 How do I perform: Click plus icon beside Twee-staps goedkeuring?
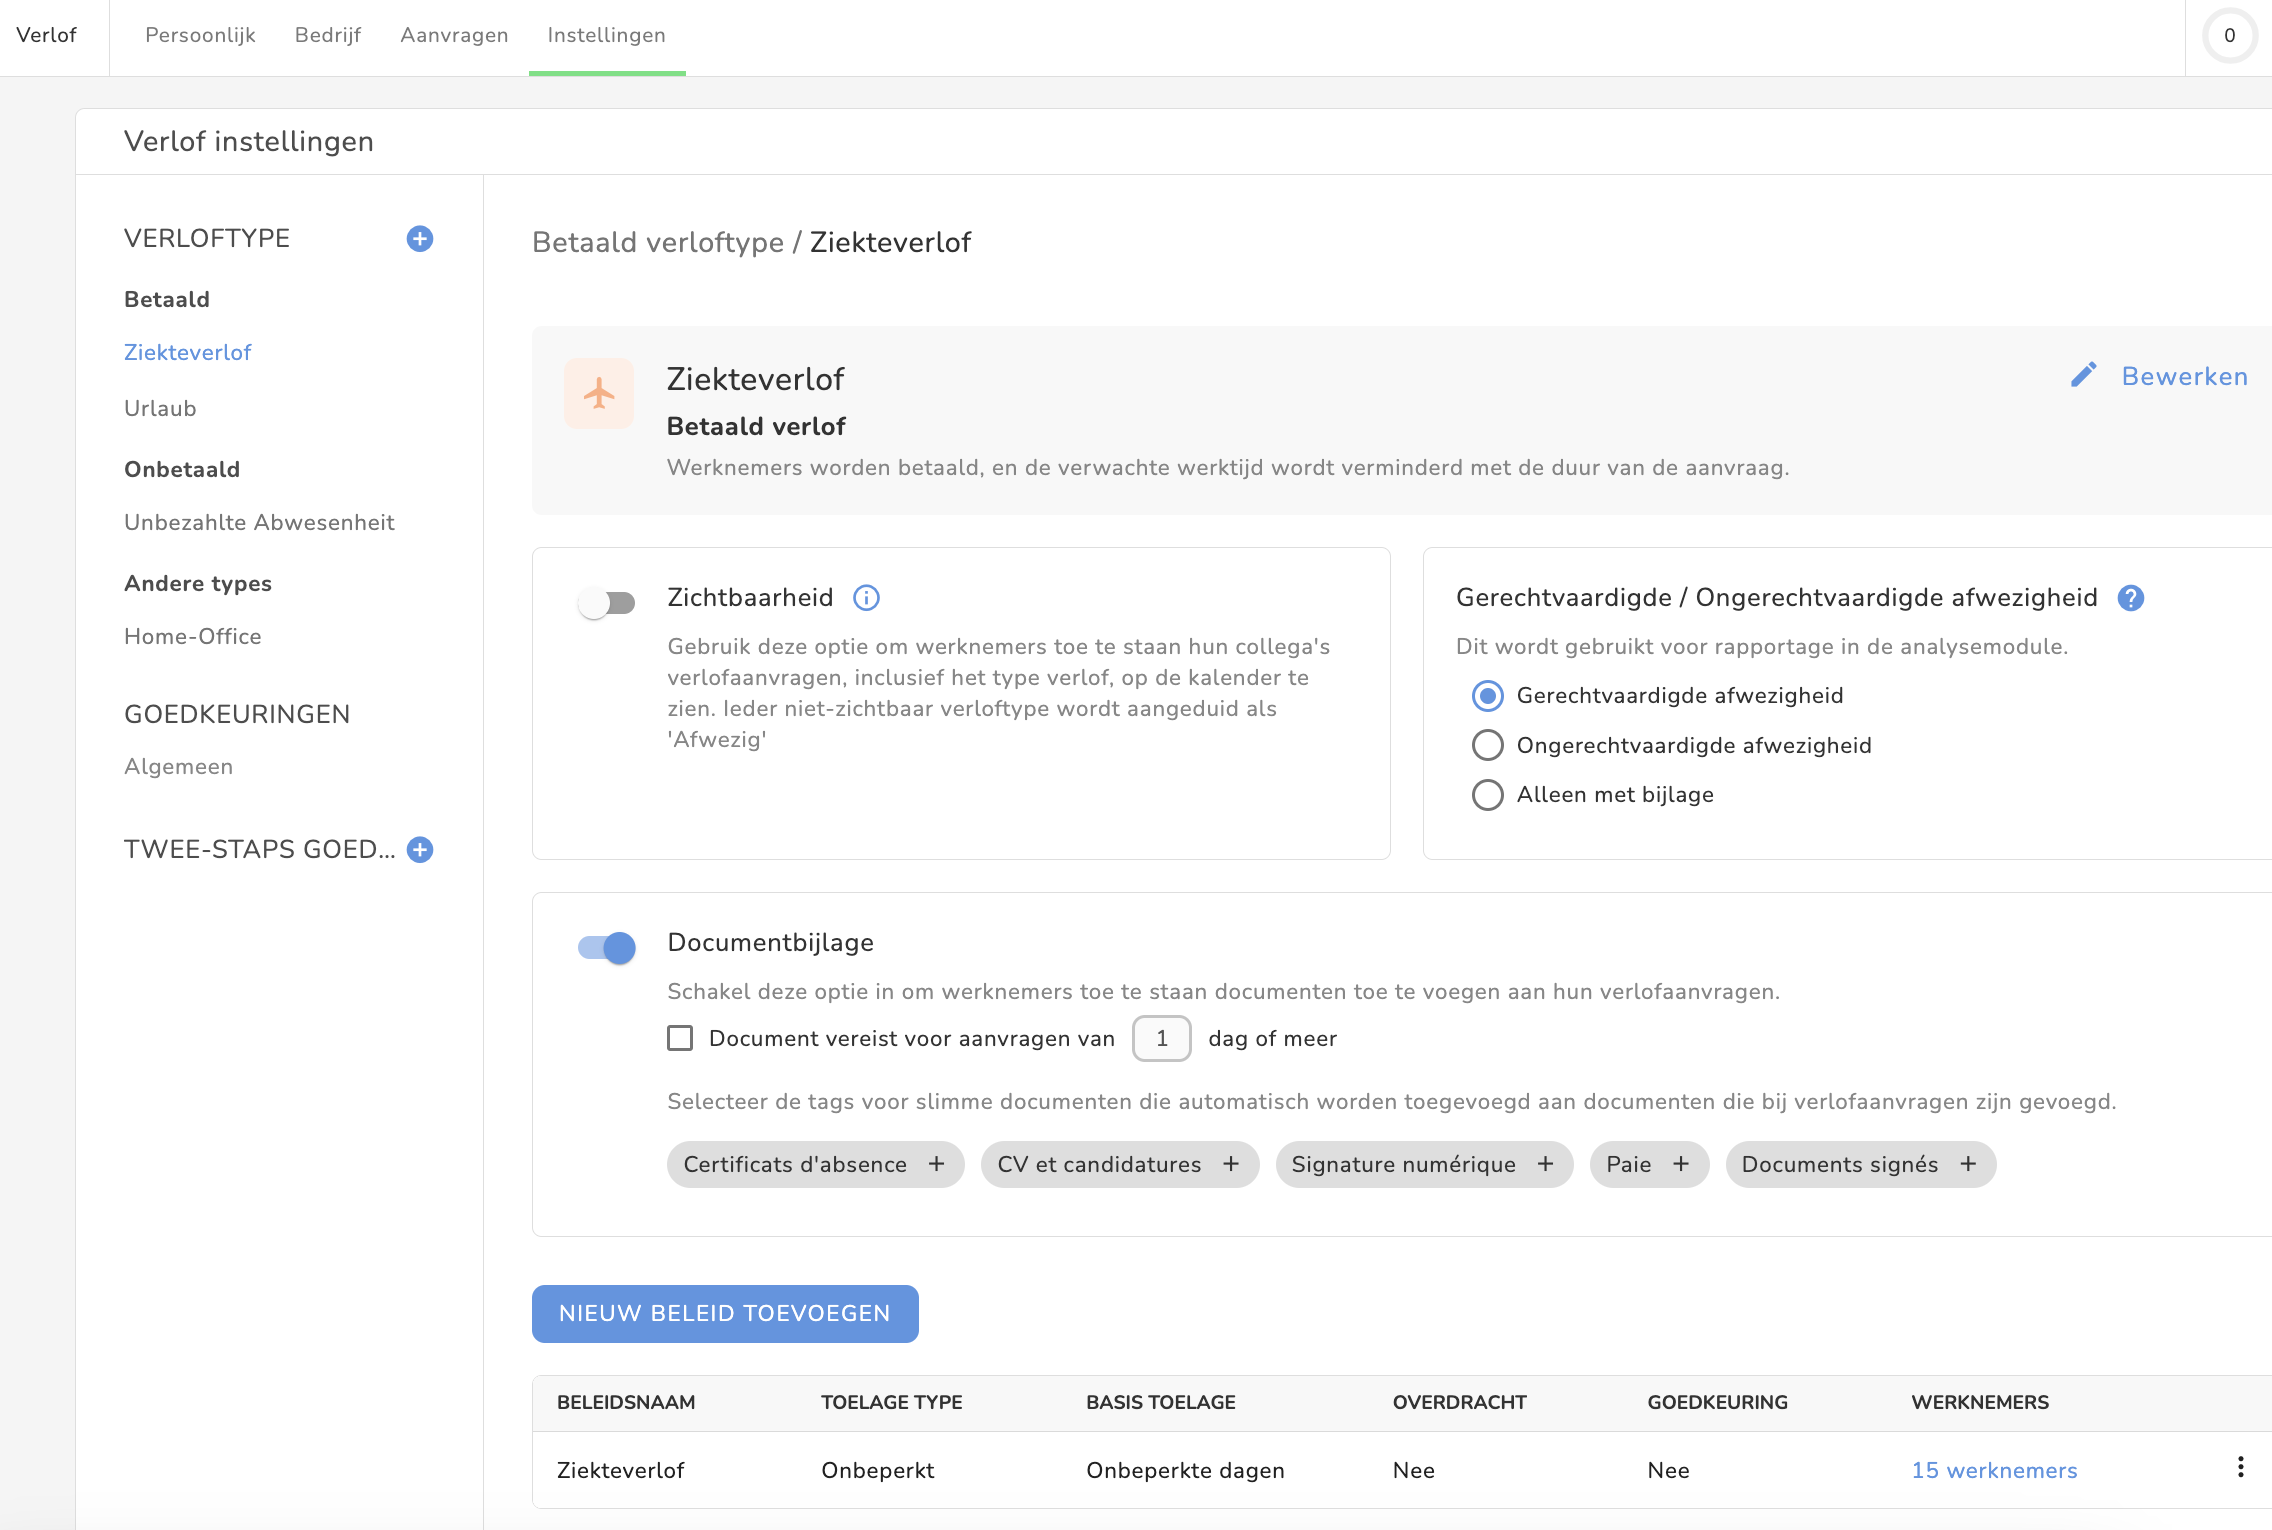[420, 850]
